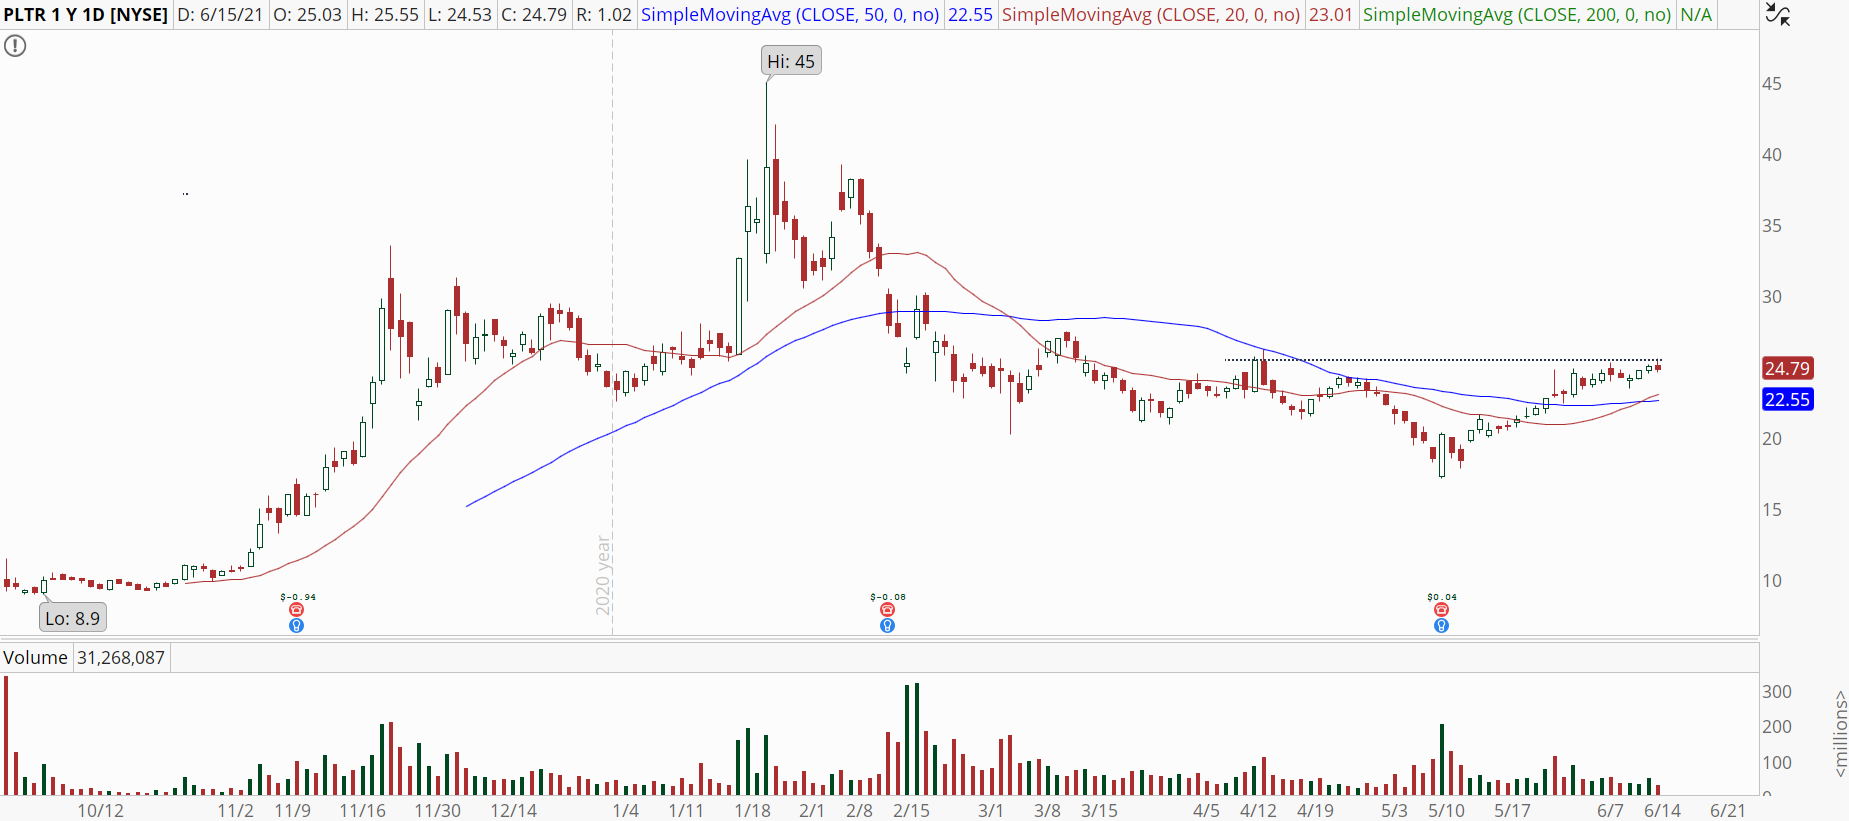The height and width of the screenshot is (821, 1849).
Task: Click the 15 level on the price axis
Action: 1772,510
